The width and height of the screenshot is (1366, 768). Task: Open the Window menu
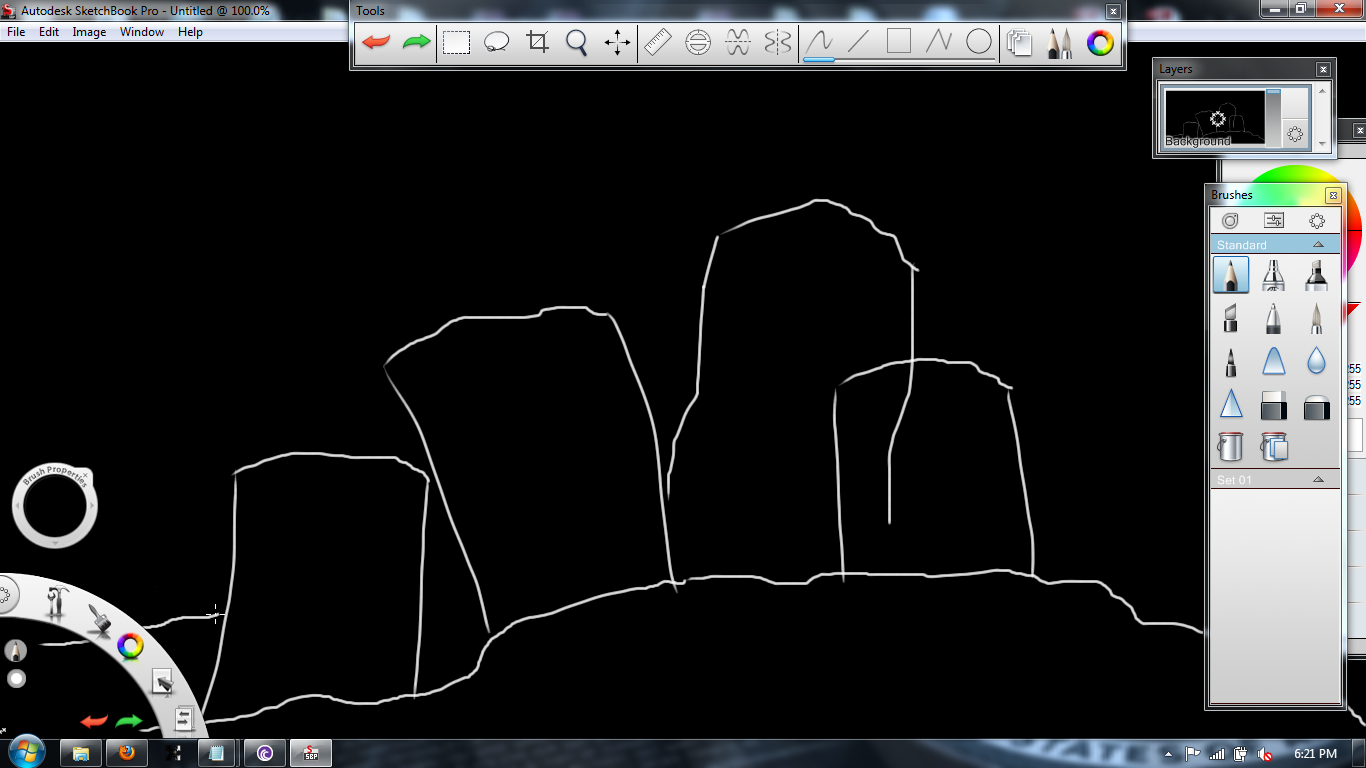[142, 32]
